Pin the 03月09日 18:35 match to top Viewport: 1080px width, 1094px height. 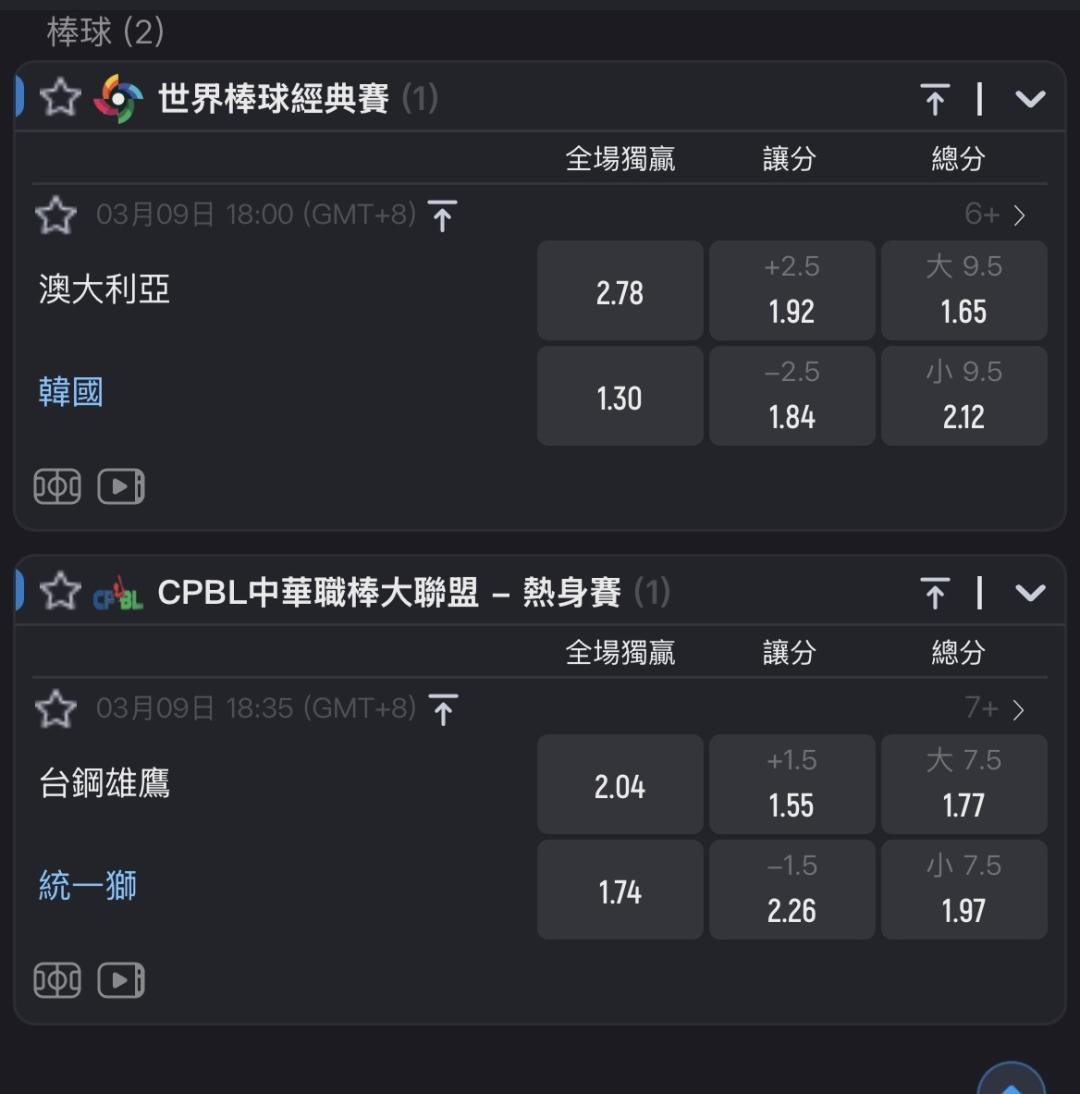point(442,709)
